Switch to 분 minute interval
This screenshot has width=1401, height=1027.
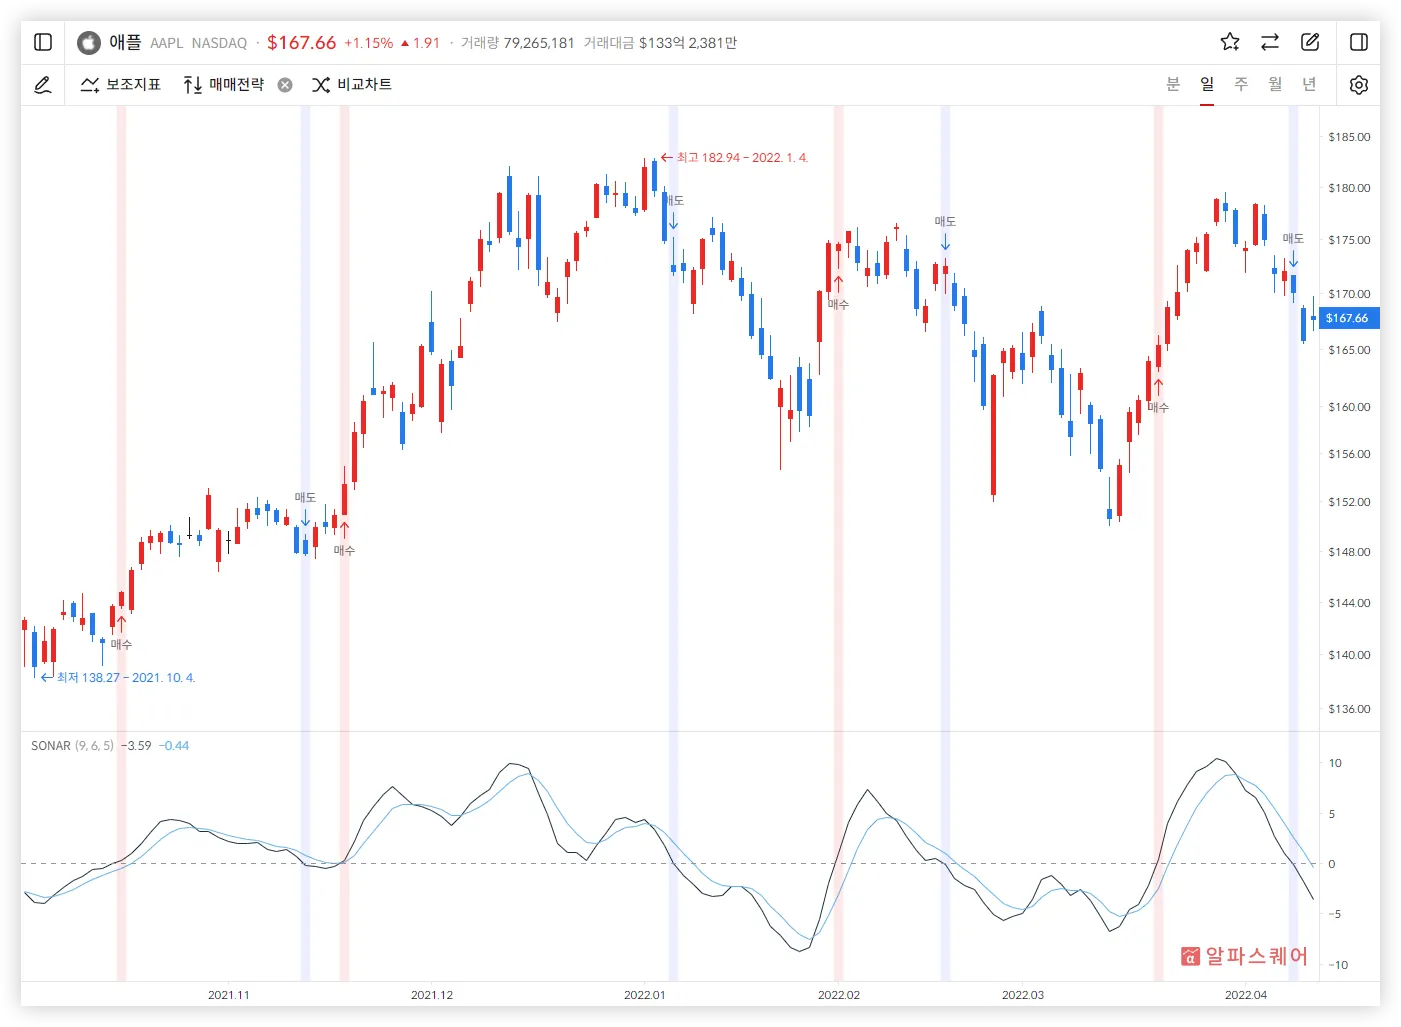(x=1173, y=84)
